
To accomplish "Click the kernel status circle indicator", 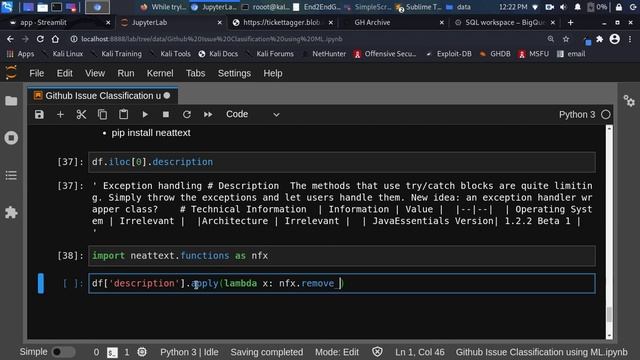I will (x=606, y=115).
